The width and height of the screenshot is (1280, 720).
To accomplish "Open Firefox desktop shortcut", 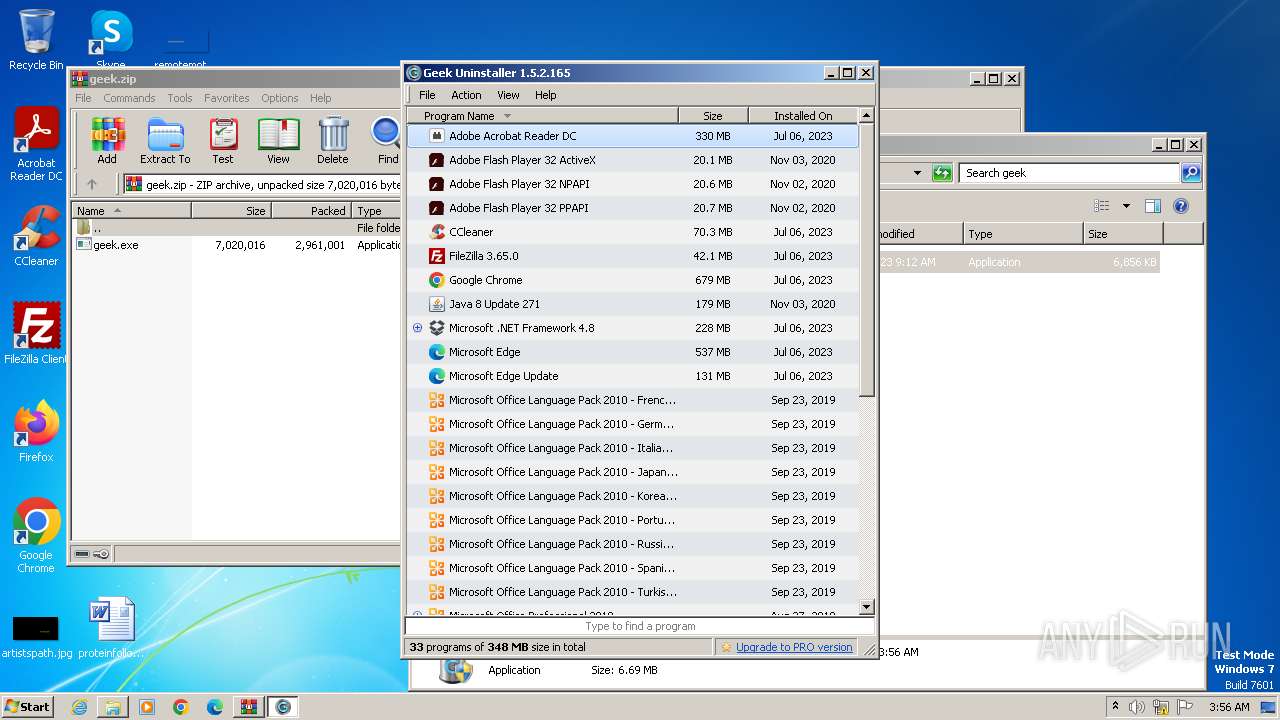I will pyautogui.click(x=36, y=431).
